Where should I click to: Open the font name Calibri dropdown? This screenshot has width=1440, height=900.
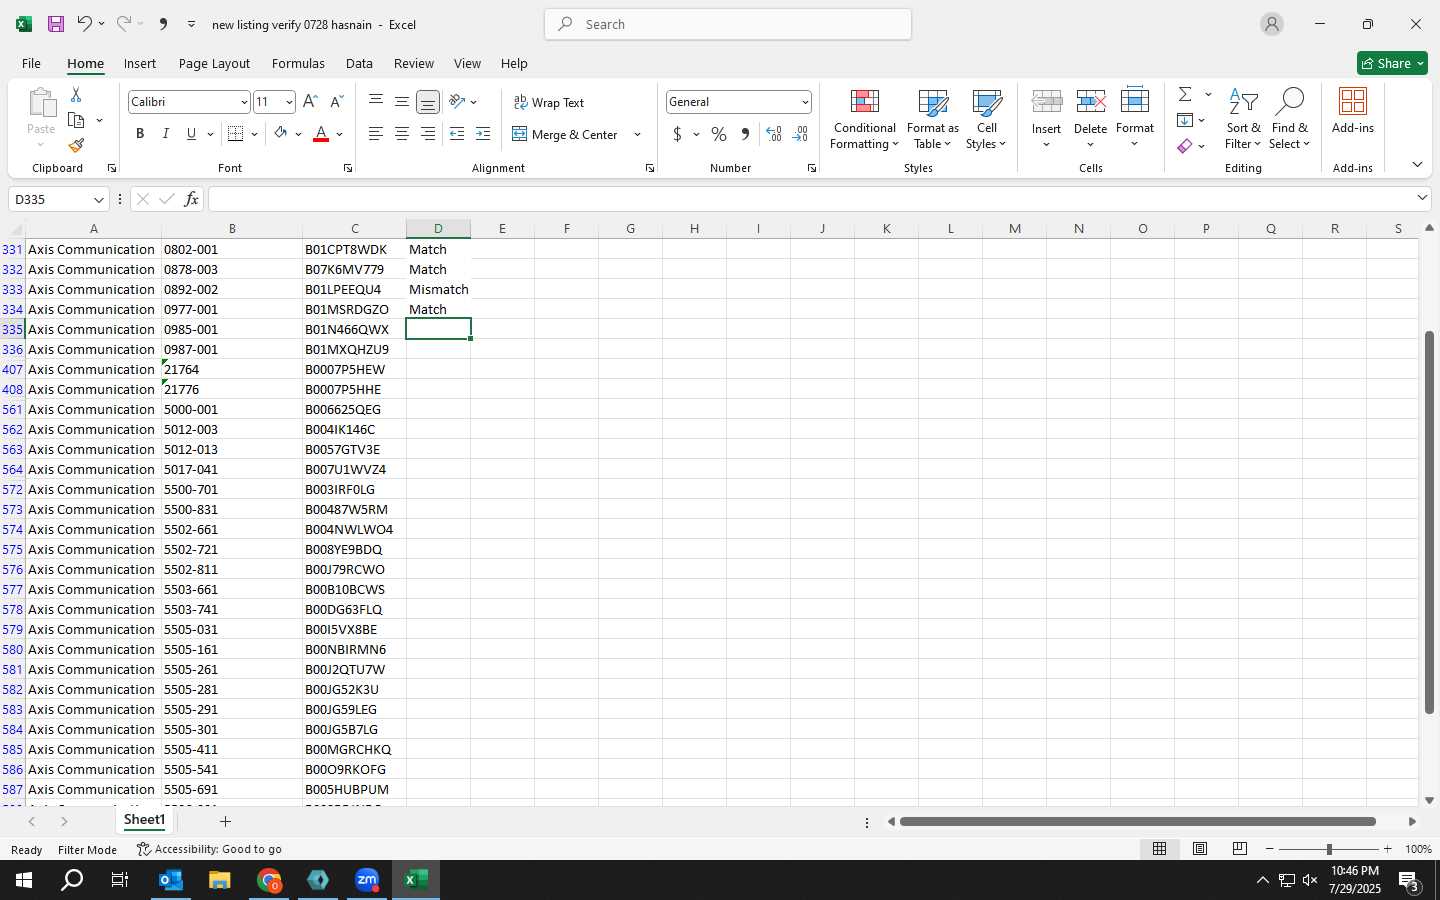click(243, 102)
